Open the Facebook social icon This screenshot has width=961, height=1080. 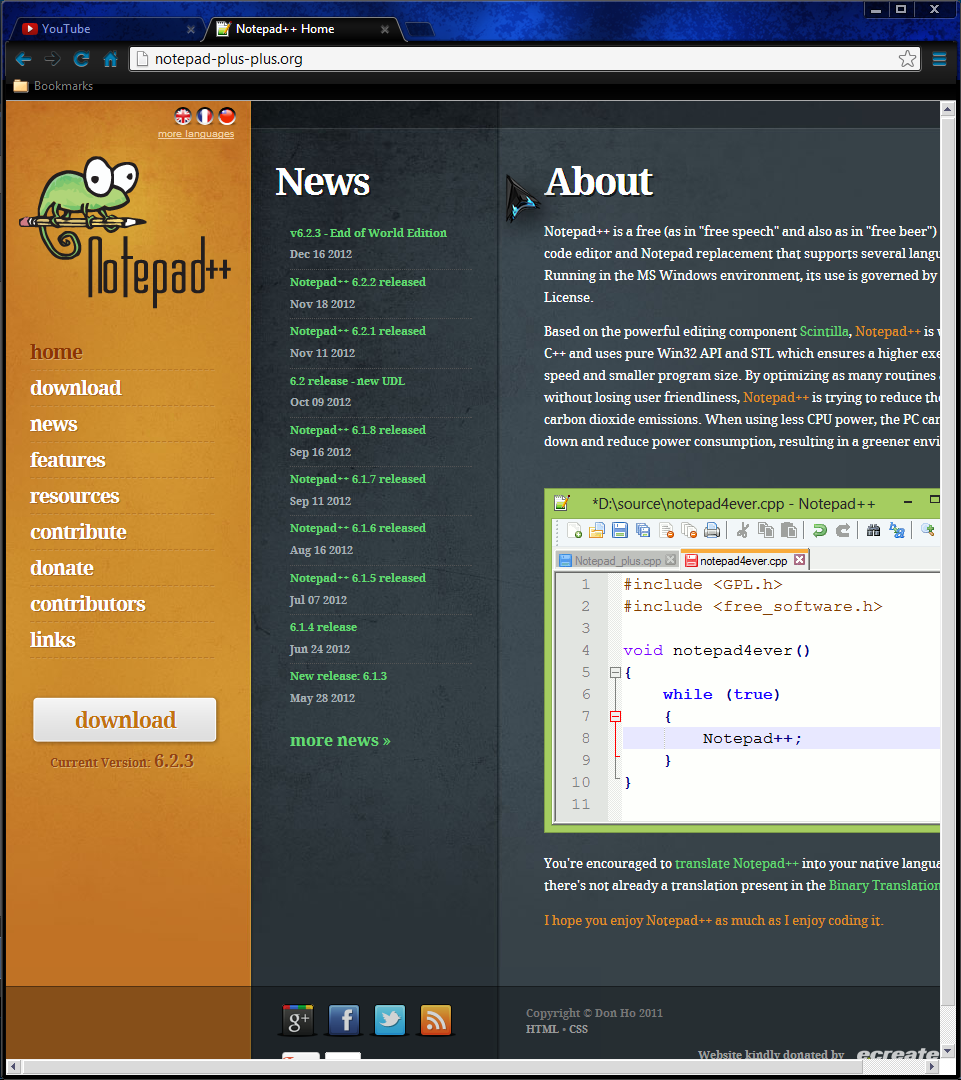(344, 1020)
